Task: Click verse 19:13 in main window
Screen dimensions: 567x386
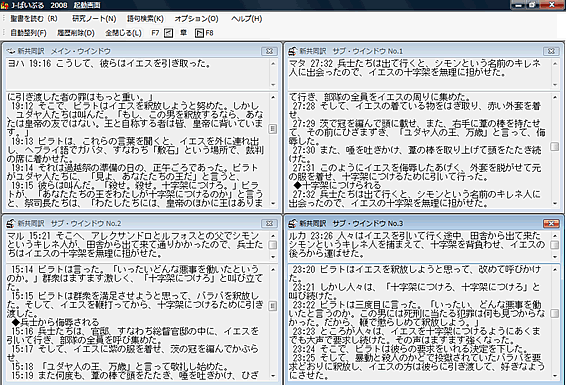Action: (135, 150)
